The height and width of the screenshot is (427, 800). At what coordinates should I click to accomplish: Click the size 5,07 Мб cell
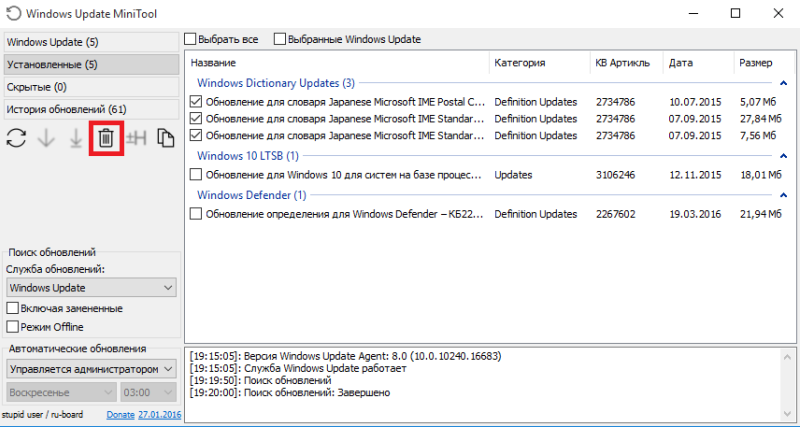coord(759,102)
